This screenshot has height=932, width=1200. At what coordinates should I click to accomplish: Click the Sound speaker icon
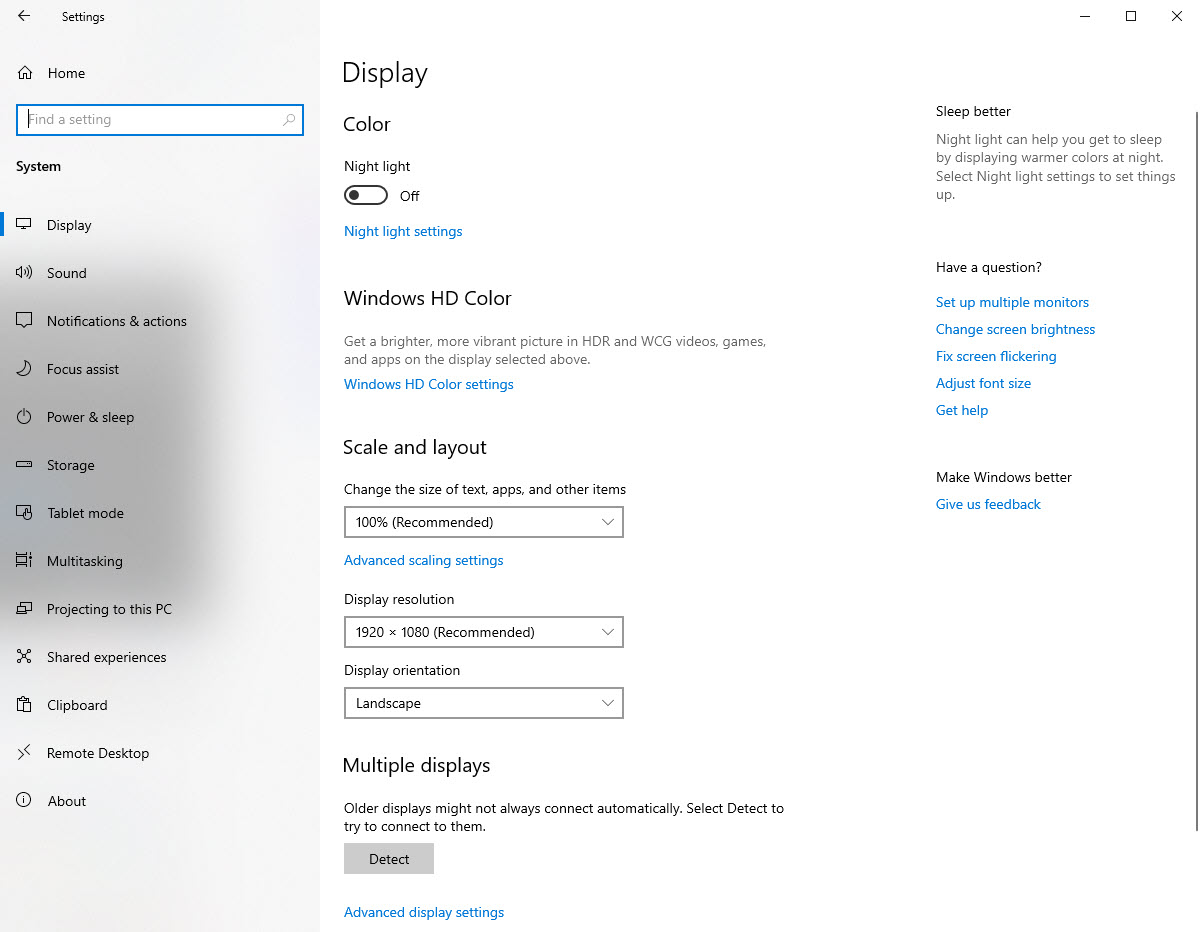pos(24,273)
